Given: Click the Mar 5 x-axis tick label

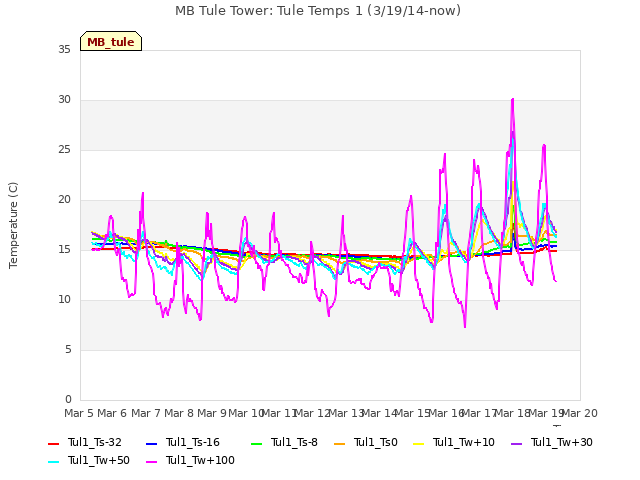Looking at the screenshot, I should click(79, 413).
